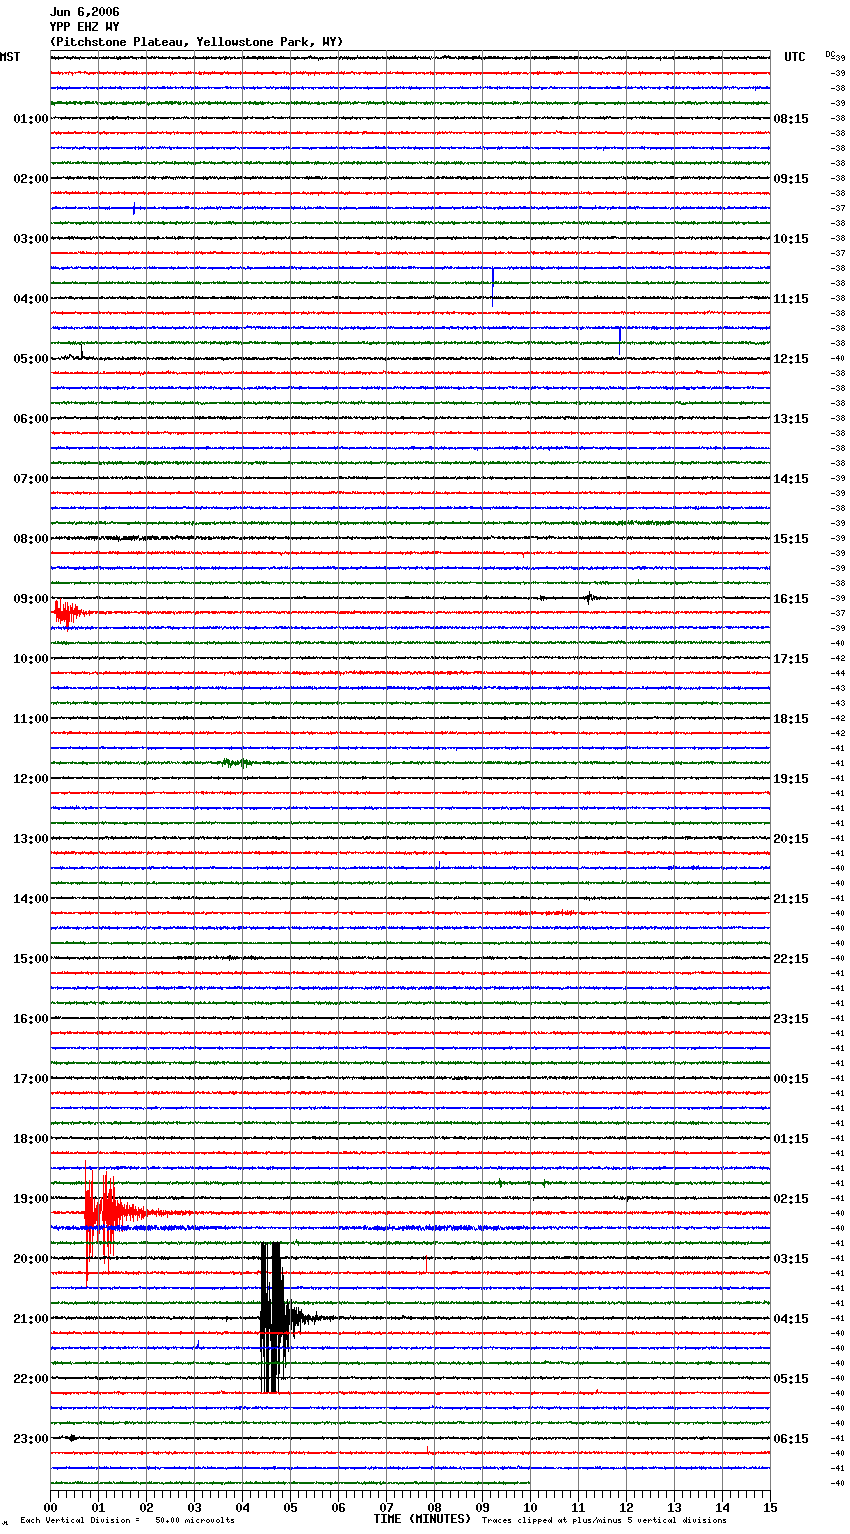
Task: Click the large clipped black earthquake waveform
Action: pyautogui.click(x=274, y=1317)
